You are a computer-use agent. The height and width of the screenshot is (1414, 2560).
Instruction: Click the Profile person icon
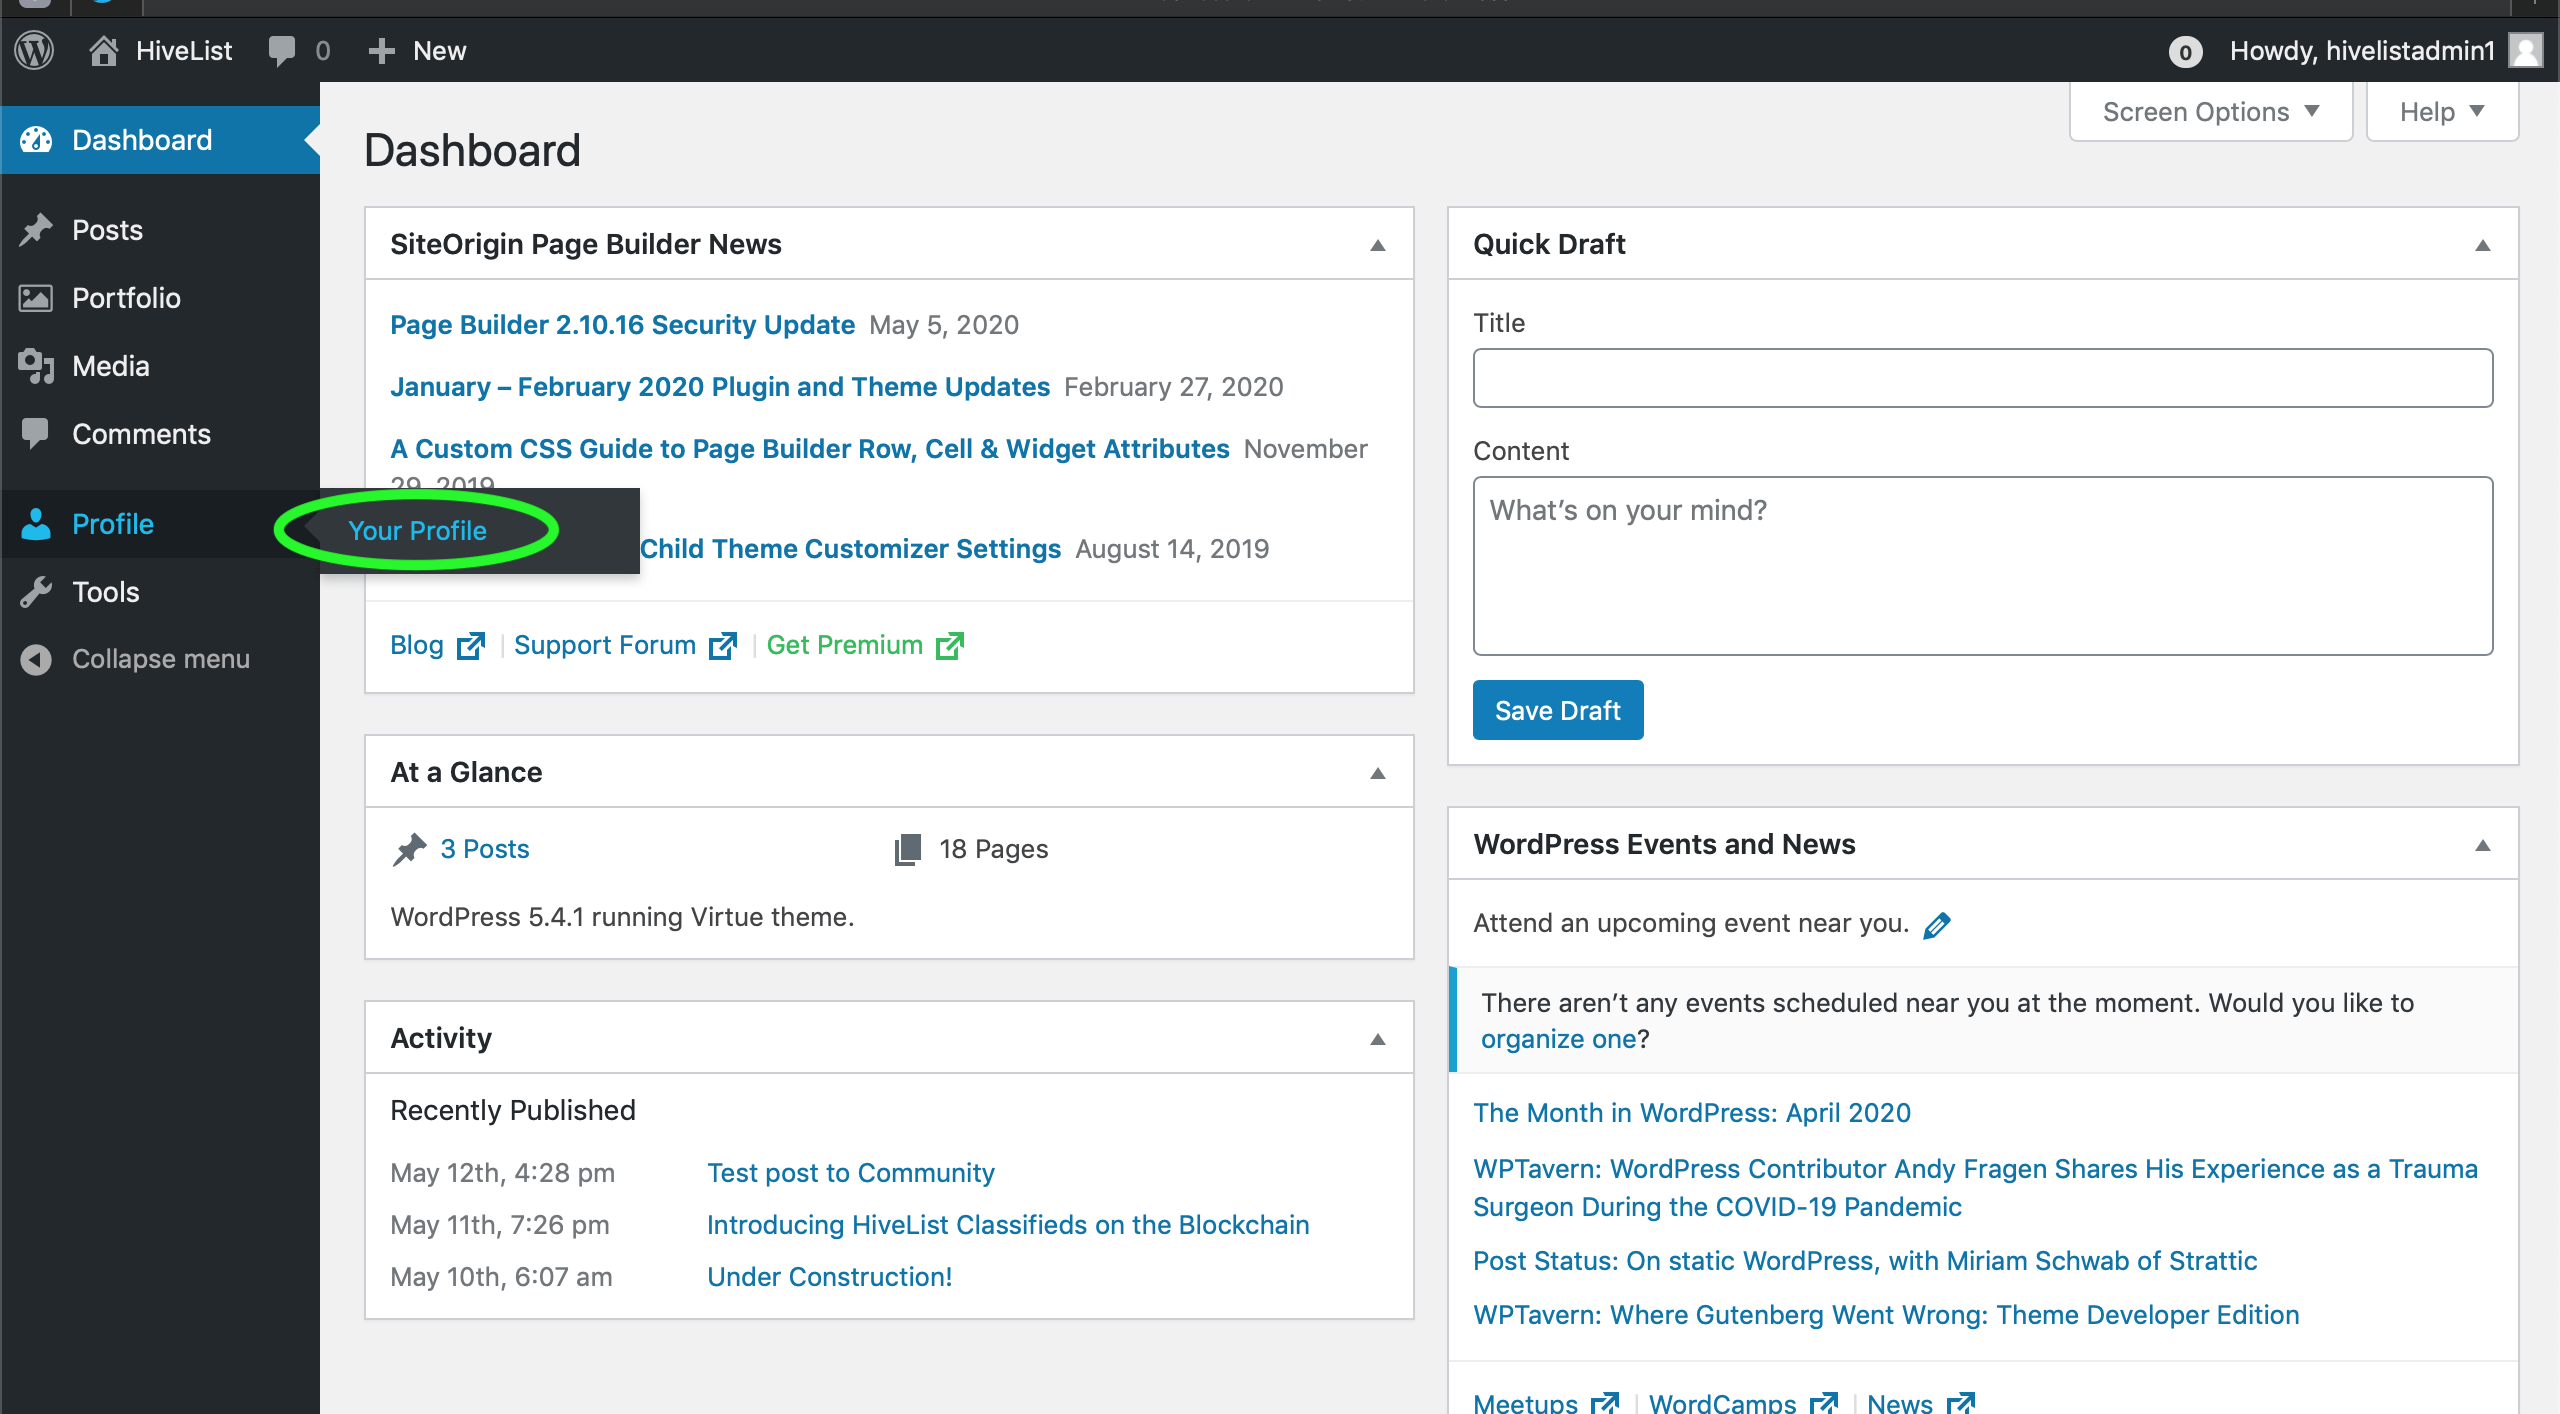[36, 524]
